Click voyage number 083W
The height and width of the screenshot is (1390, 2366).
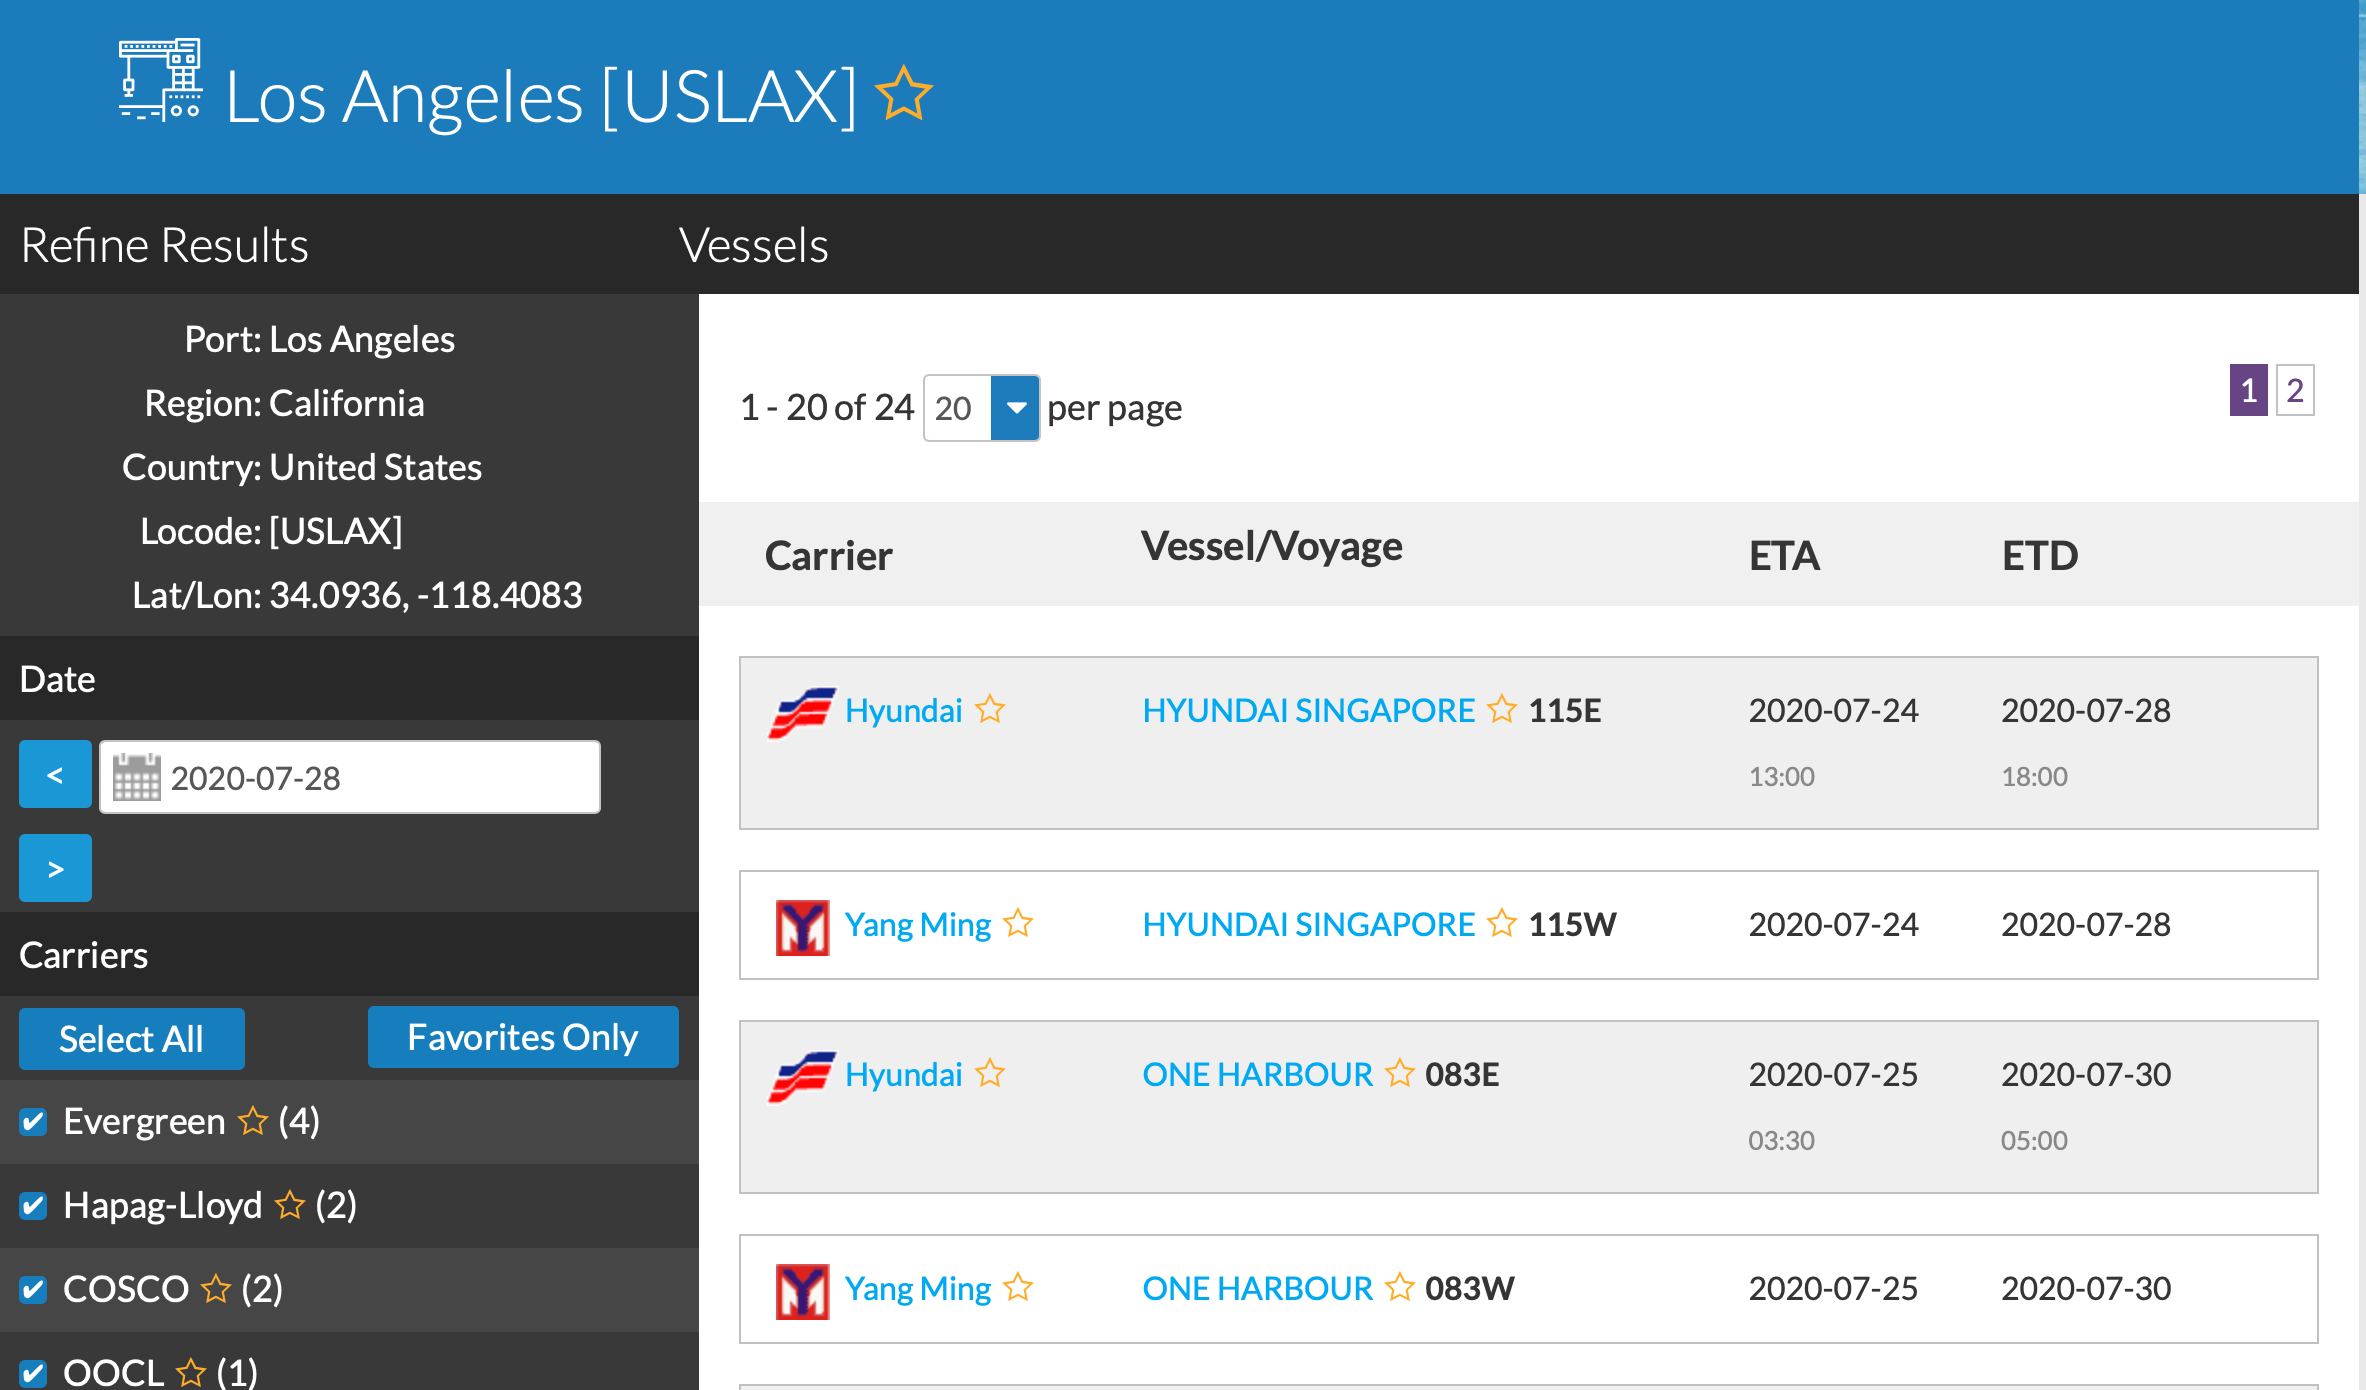[1469, 1288]
